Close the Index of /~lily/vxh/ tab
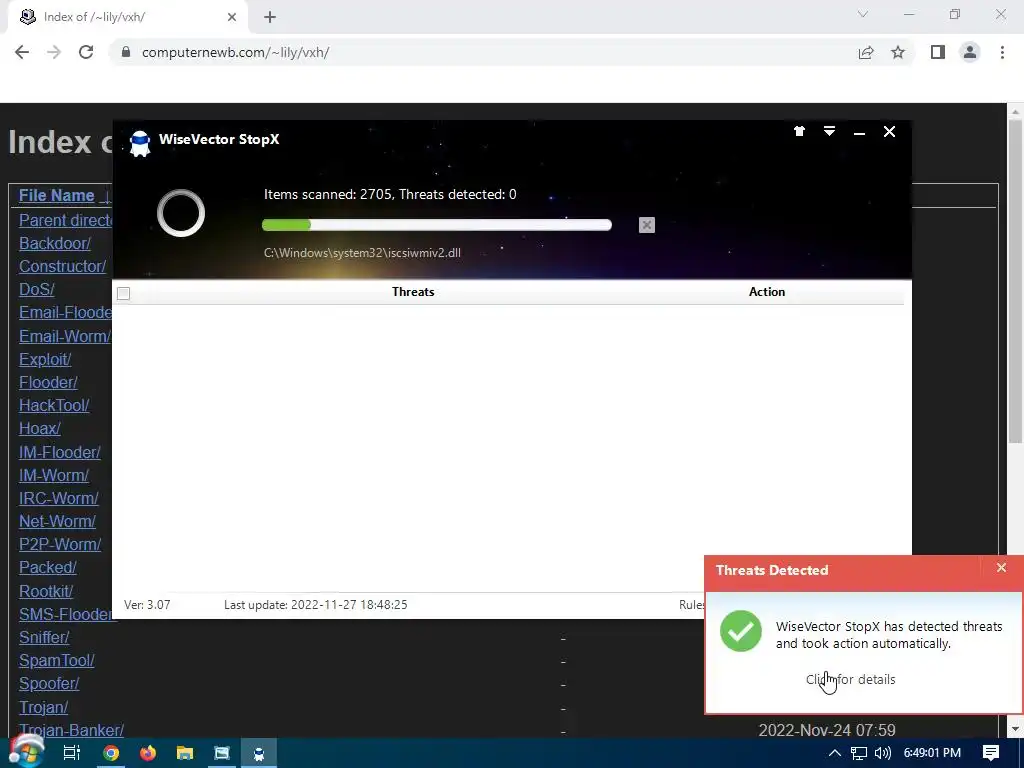 [x=231, y=18]
